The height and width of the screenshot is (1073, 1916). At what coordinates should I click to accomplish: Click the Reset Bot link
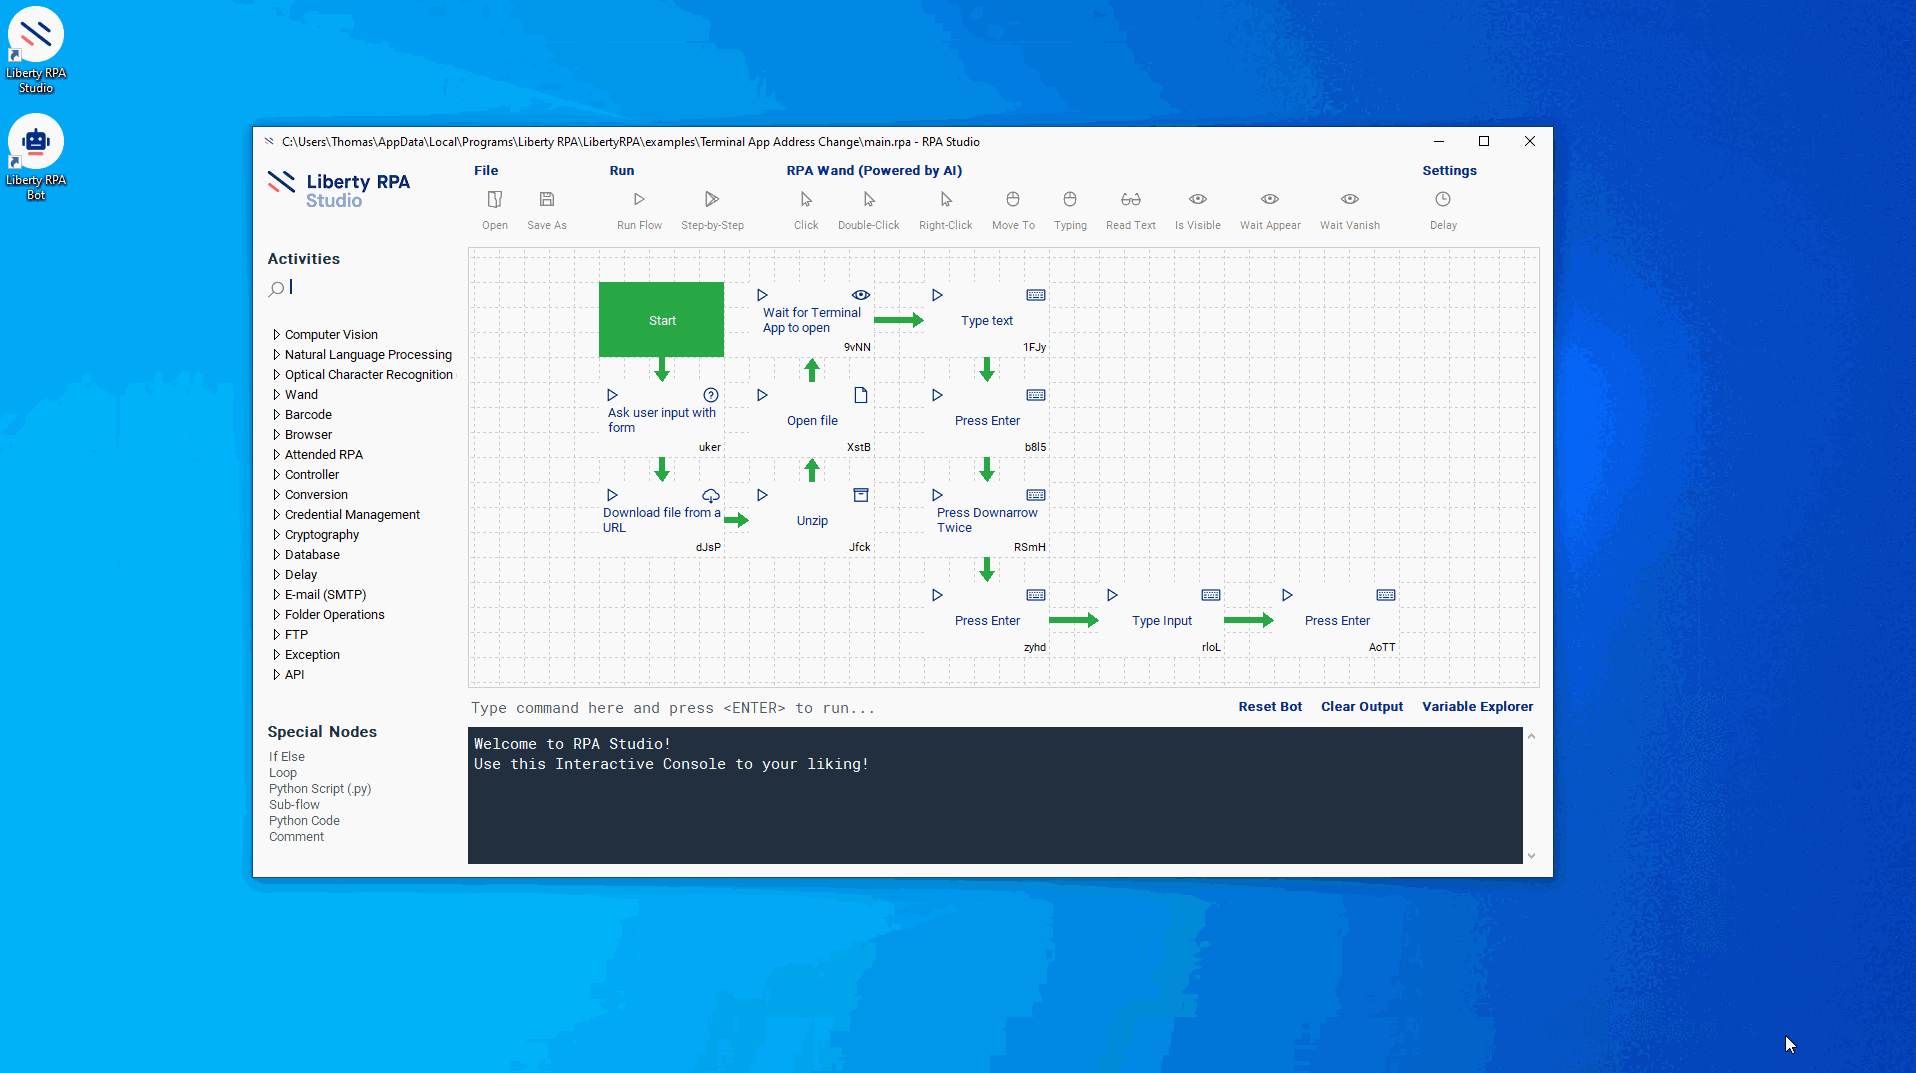point(1270,707)
